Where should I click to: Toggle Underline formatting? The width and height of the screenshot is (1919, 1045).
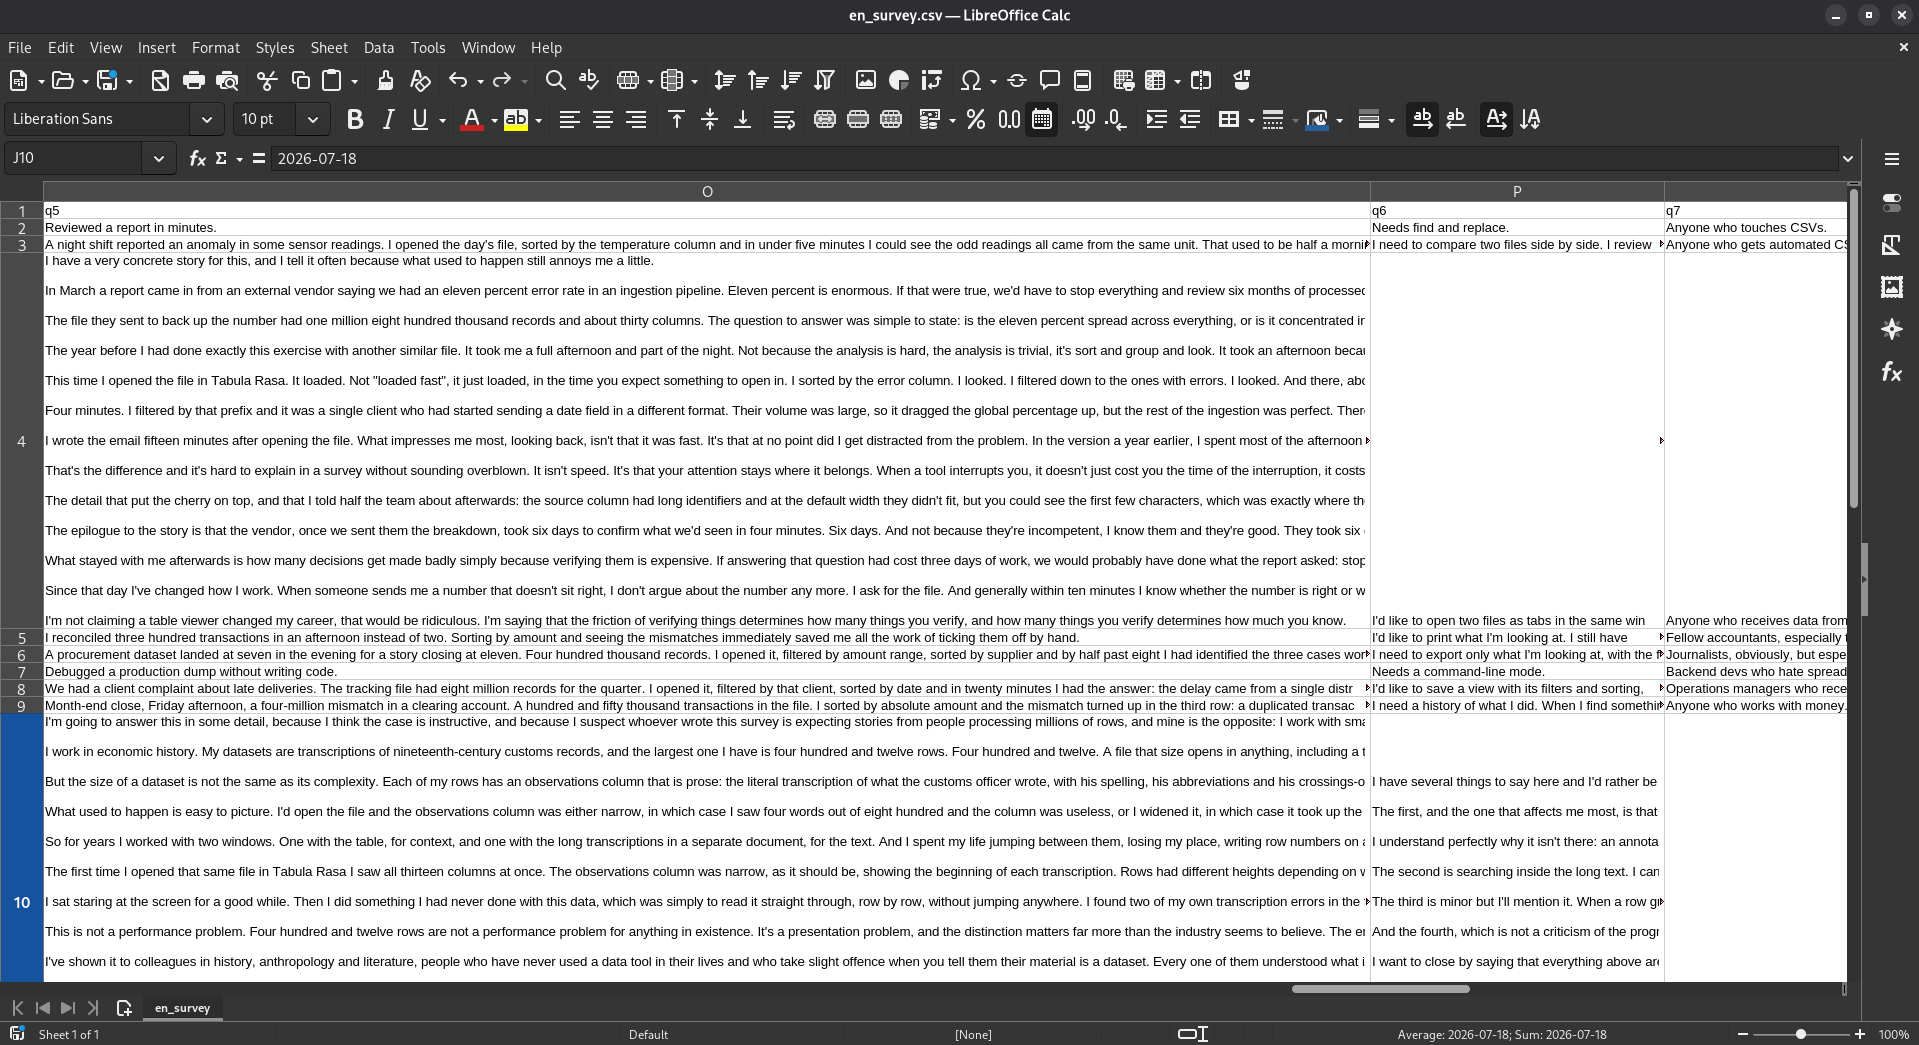coord(420,119)
